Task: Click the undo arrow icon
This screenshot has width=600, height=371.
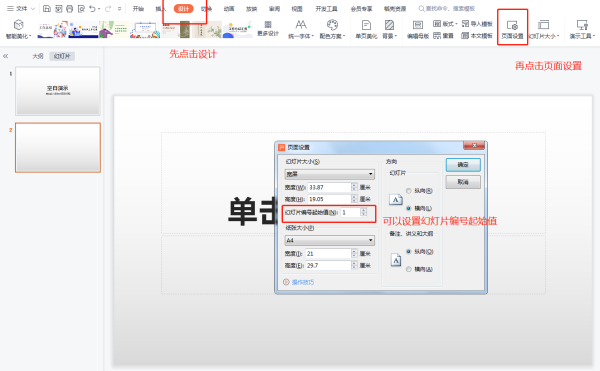Action: (92, 8)
